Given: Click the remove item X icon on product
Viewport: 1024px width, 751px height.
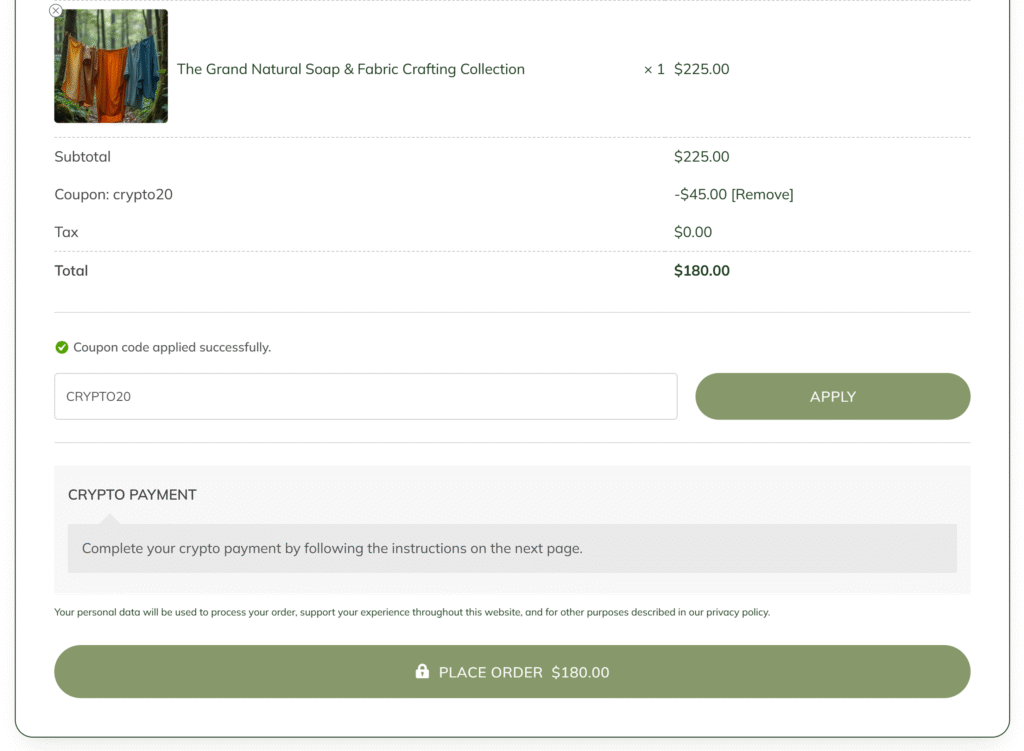Looking at the screenshot, I should point(56,11).
